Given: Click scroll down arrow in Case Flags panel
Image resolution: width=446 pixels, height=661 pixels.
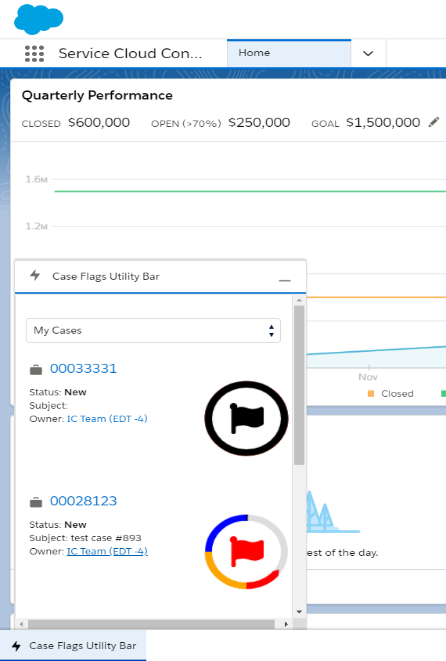Looking at the screenshot, I should 299,612.
